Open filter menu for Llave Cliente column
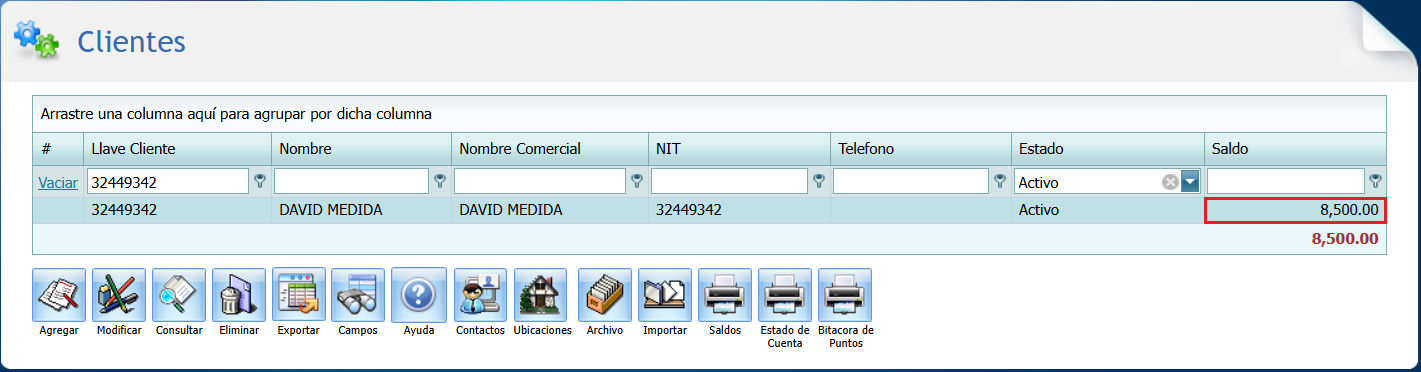This screenshot has height=372, width=1421. click(x=260, y=181)
